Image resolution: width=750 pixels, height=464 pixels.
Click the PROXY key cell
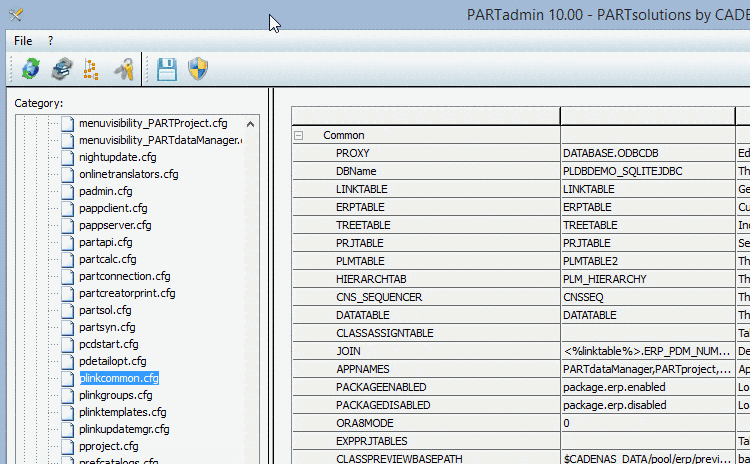(426, 153)
